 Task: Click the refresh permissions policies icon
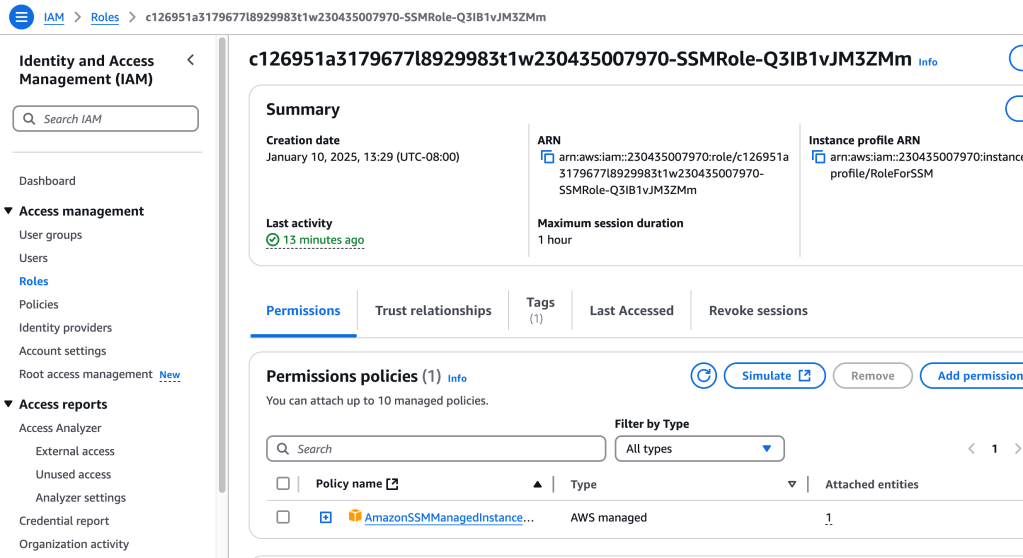tap(704, 376)
